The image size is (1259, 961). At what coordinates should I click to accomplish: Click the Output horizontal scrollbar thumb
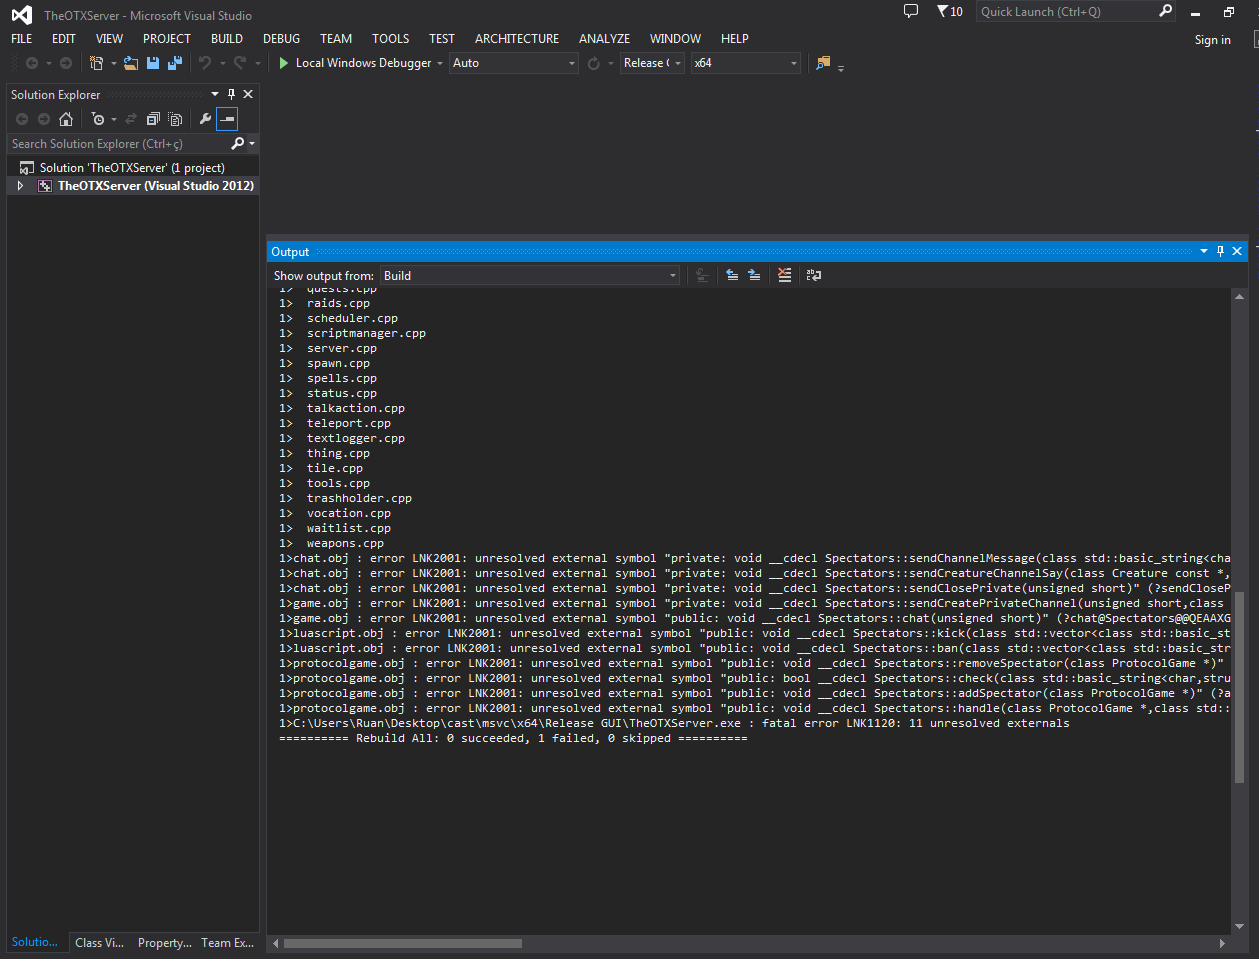[x=402, y=943]
